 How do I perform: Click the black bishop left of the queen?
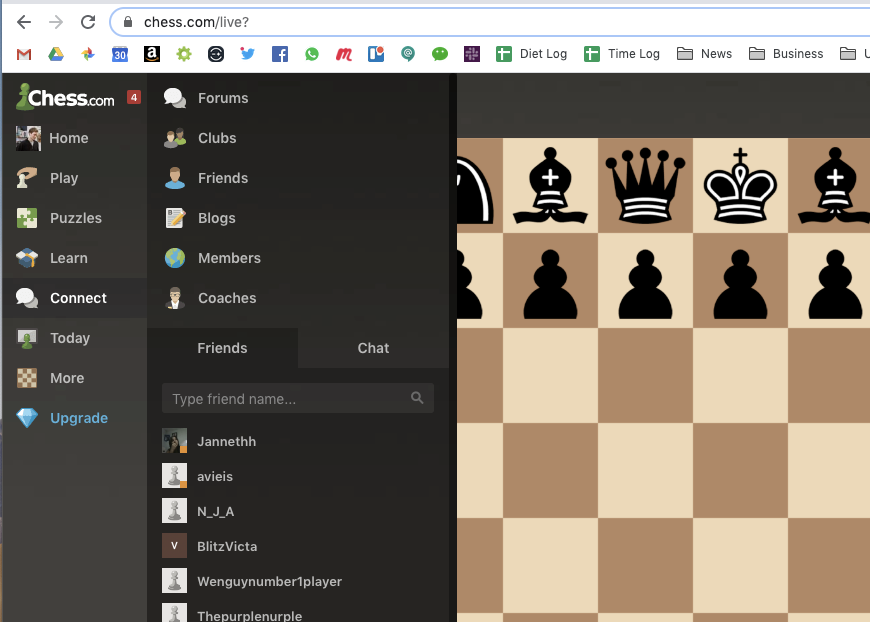point(550,185)
